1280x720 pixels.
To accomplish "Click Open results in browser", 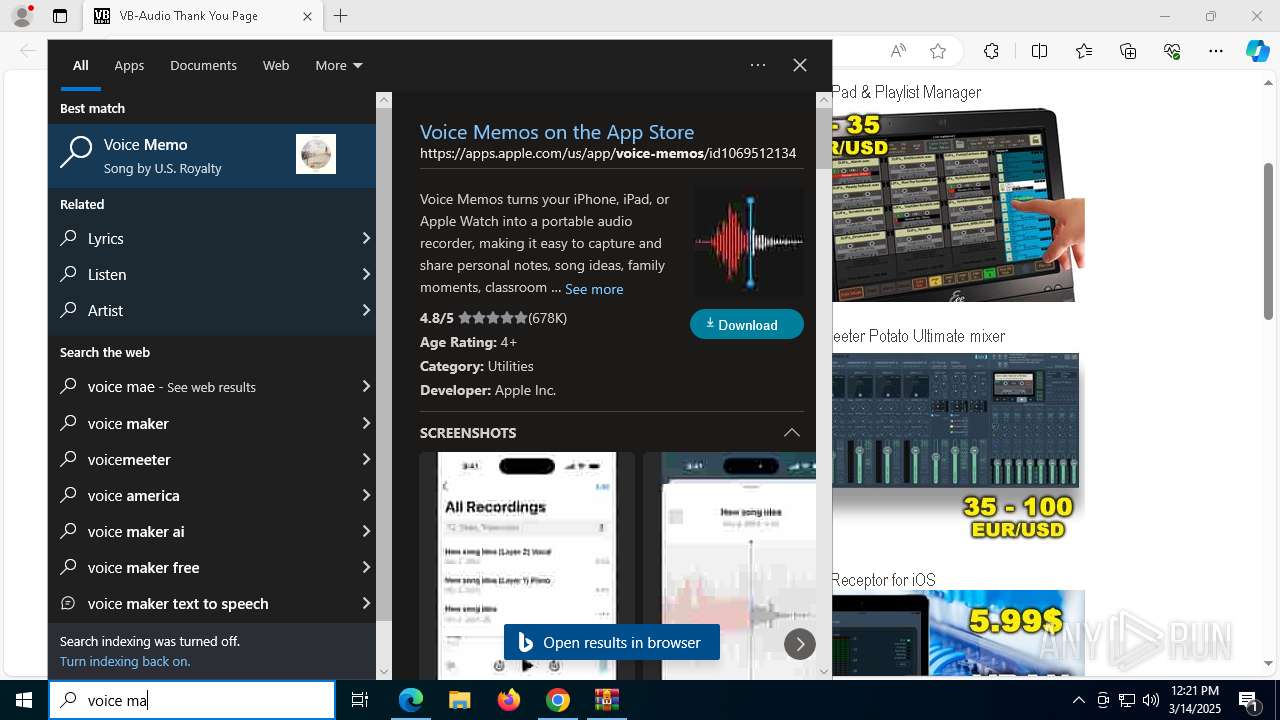I will point(612,642).
